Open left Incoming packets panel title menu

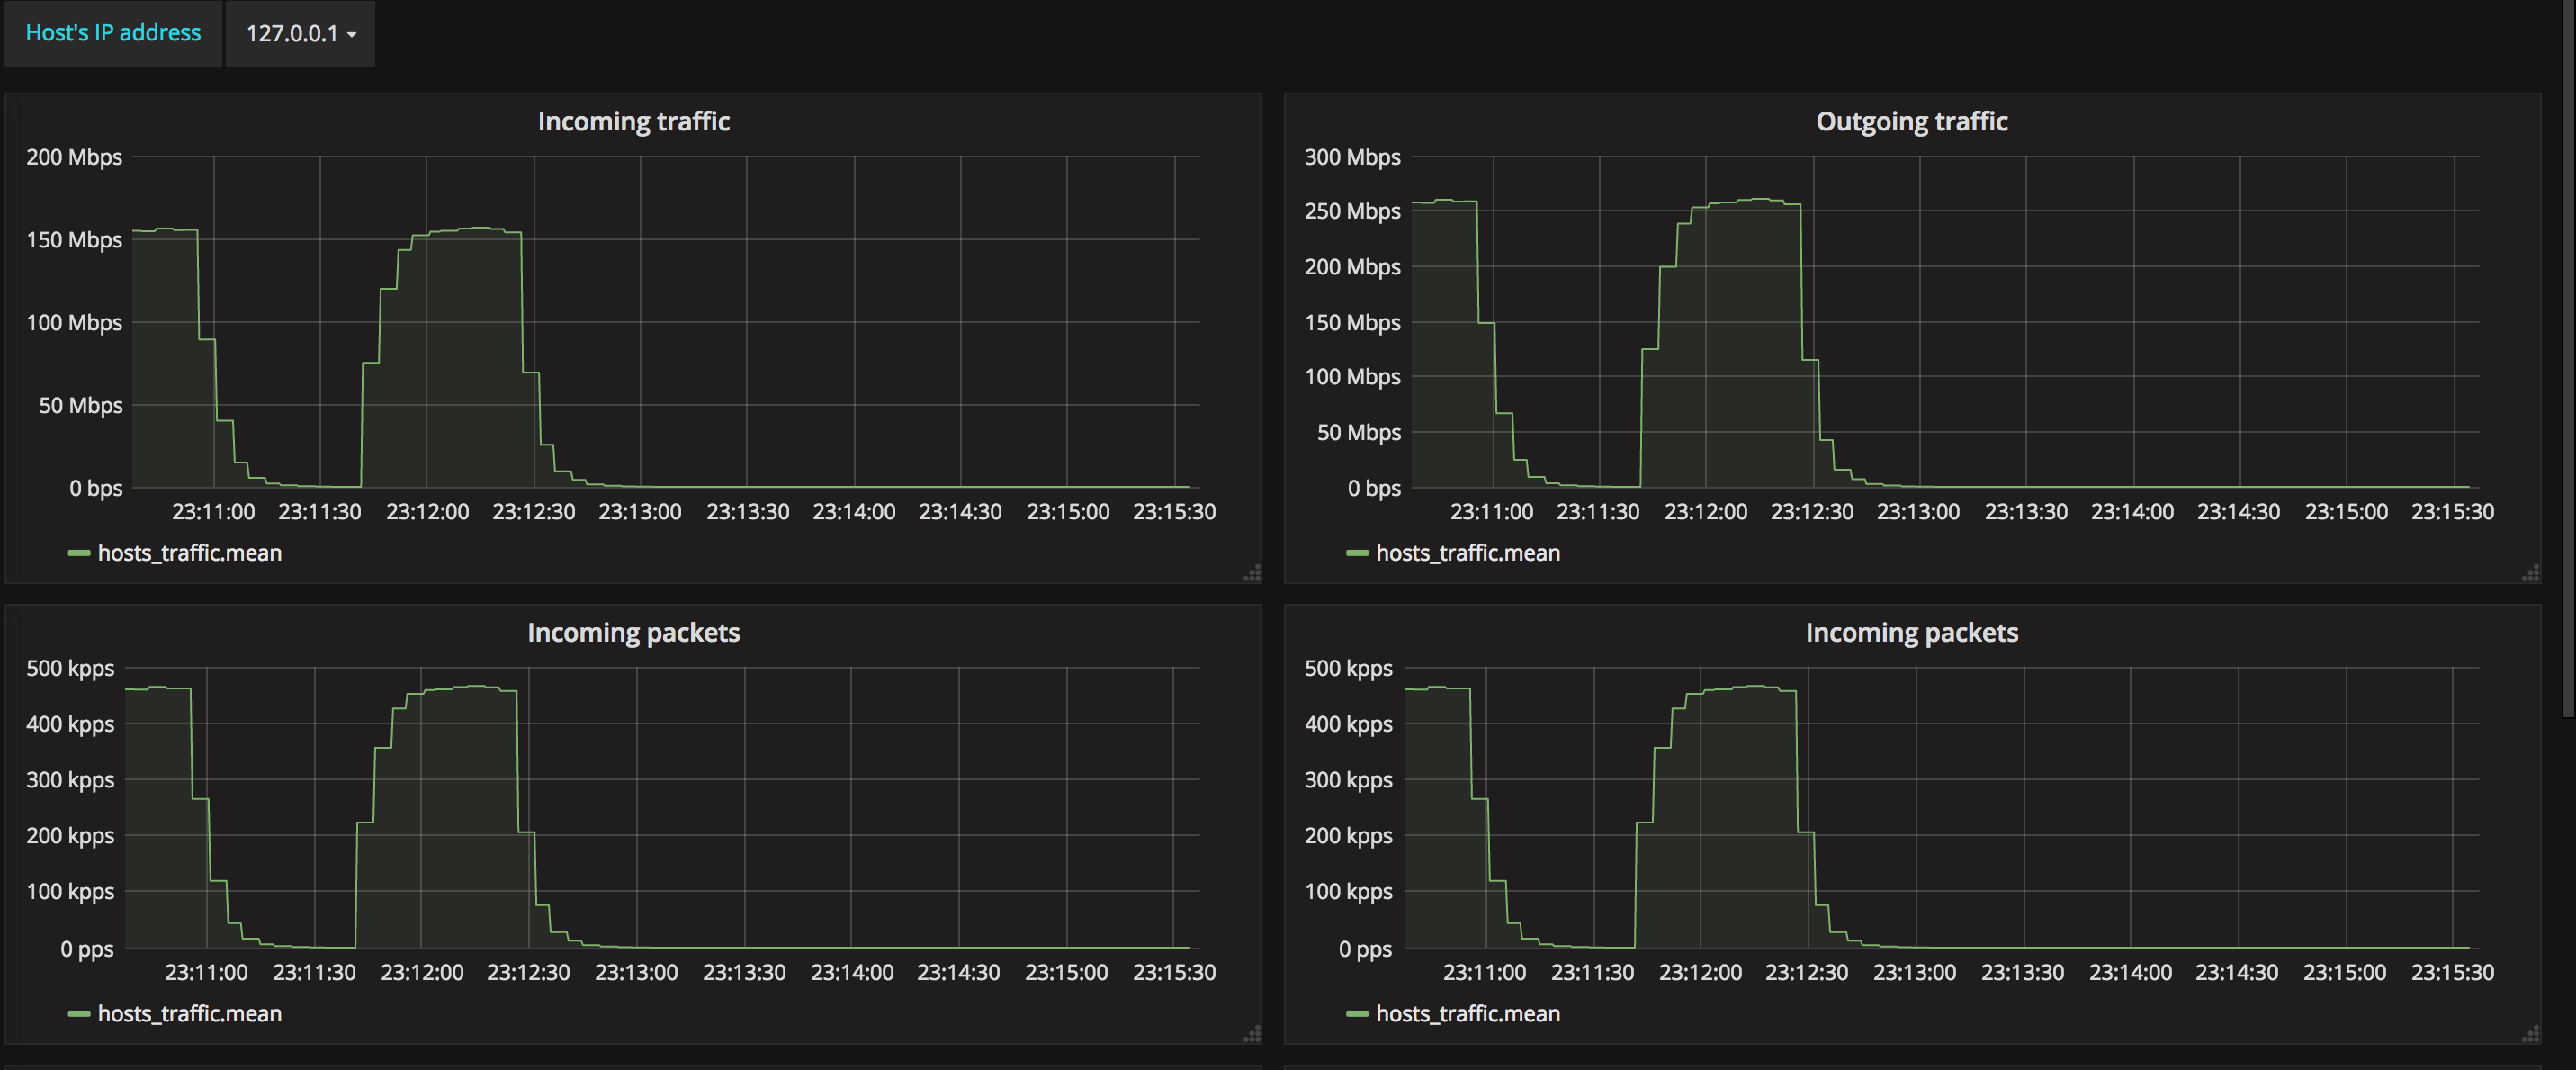coord(633,633)
